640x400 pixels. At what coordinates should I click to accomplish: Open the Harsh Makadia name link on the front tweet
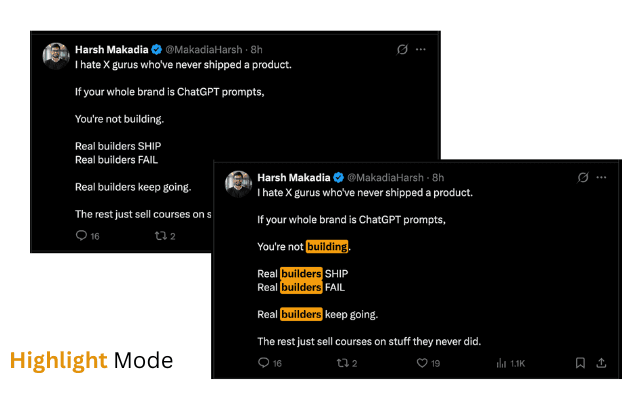(293, 177)
